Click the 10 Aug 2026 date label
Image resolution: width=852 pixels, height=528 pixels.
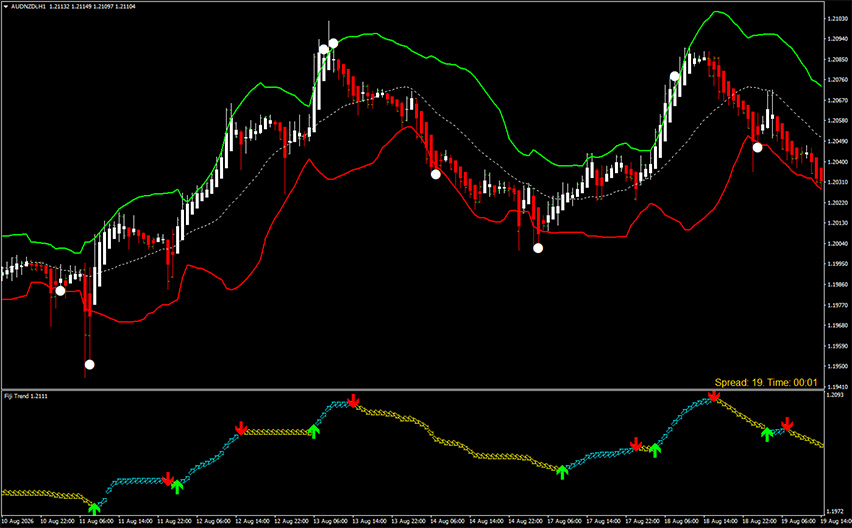coord(18,521)
